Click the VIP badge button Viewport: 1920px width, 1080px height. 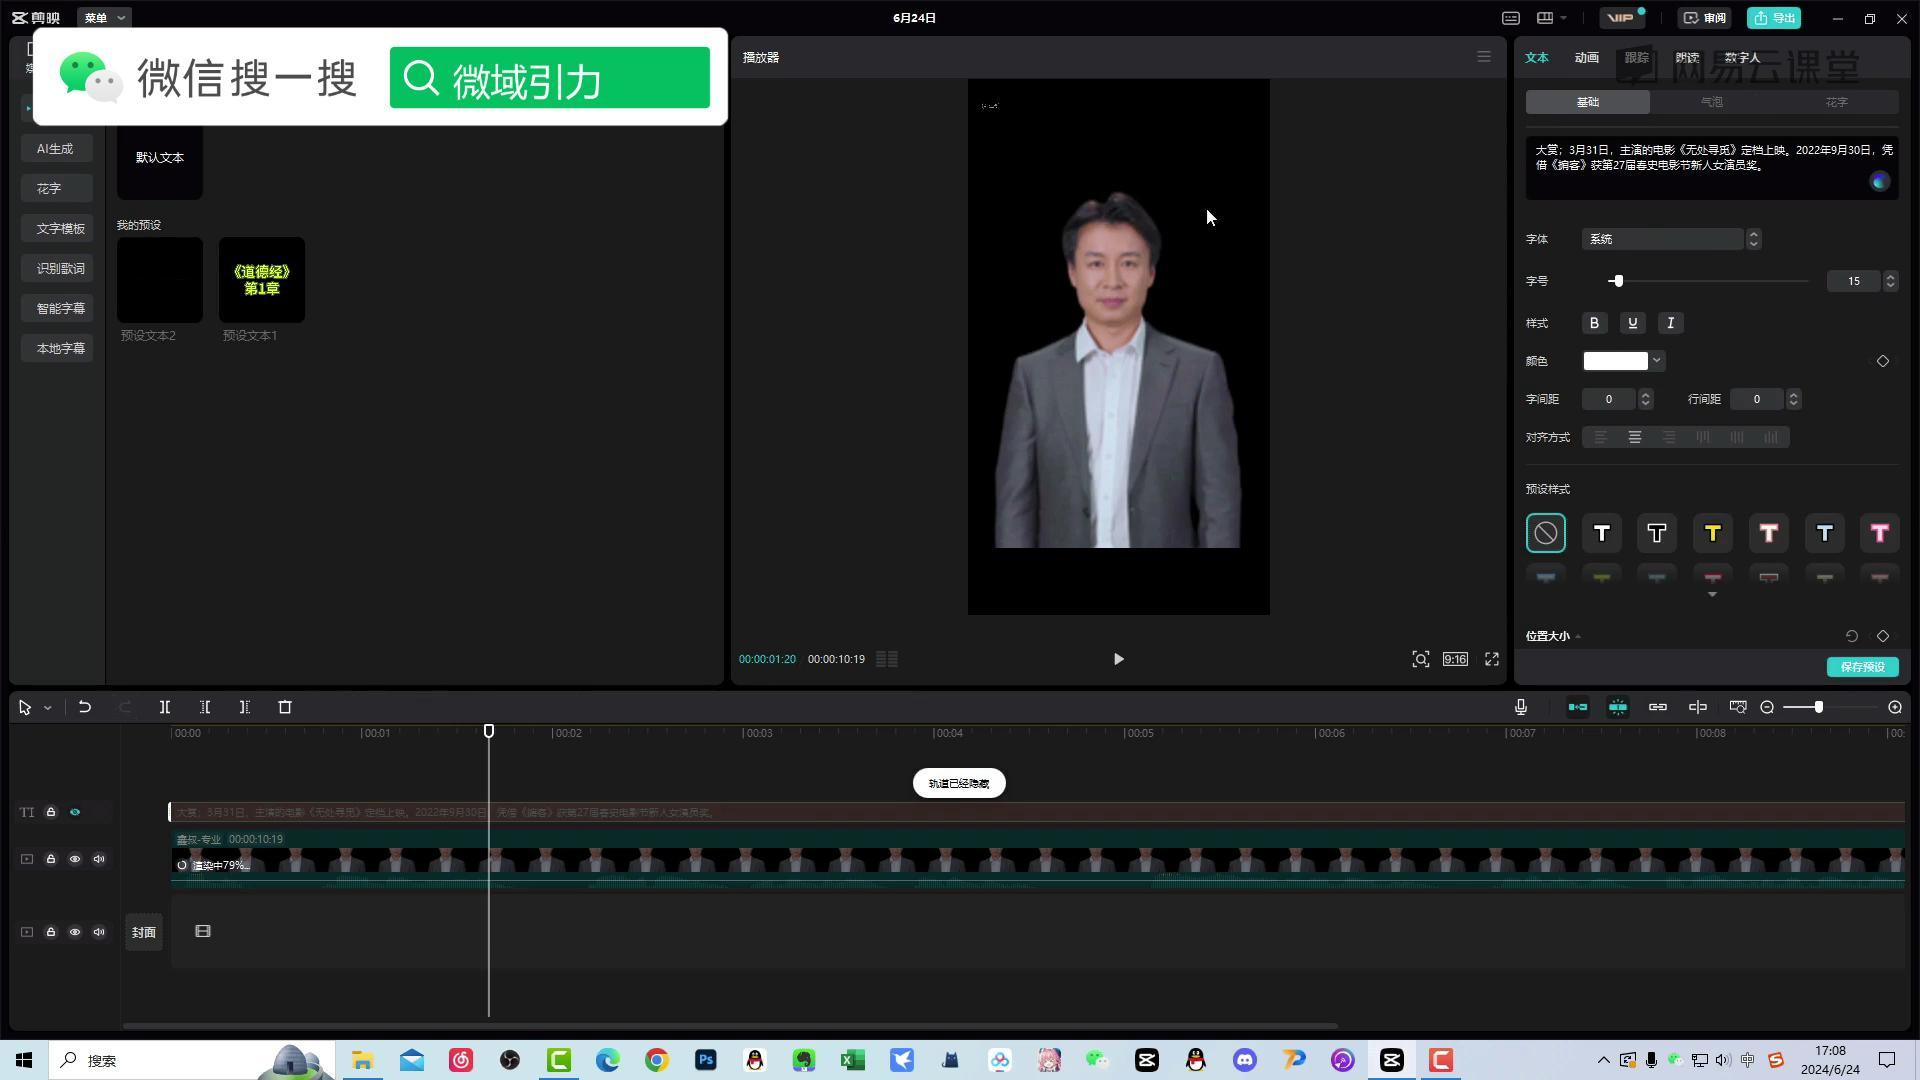pyautogui.click(x=1621, y=18)
